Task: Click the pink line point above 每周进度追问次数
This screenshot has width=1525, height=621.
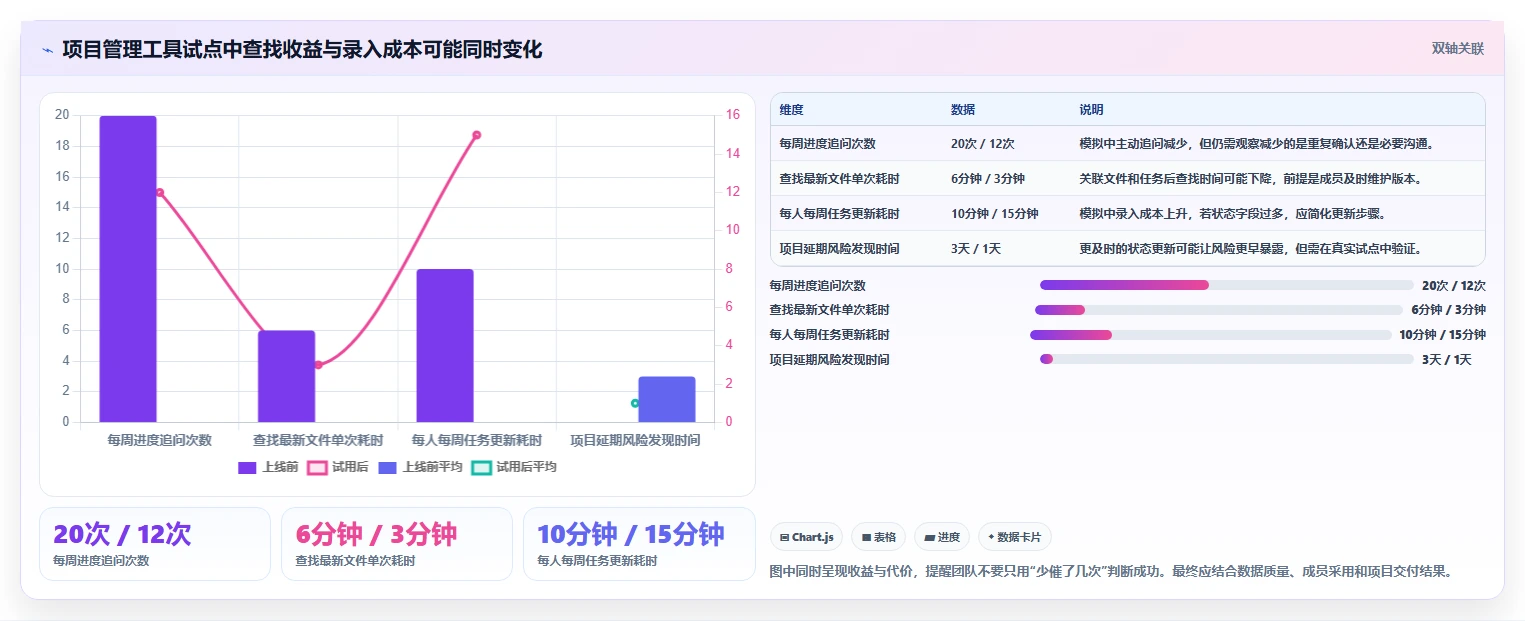Action: pyautogui.click(x=159, y=193)
